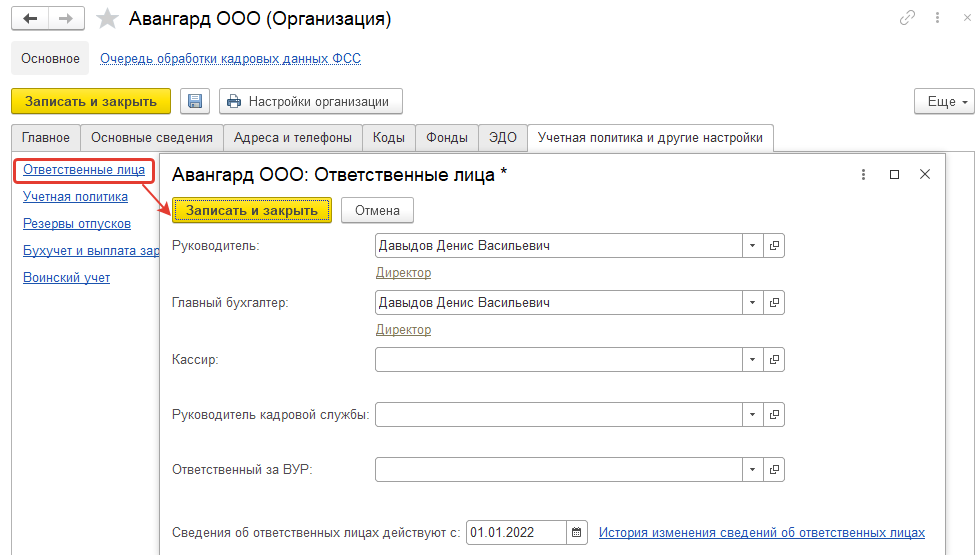Click the Ответственный за ВУР input field

(558, 469)
